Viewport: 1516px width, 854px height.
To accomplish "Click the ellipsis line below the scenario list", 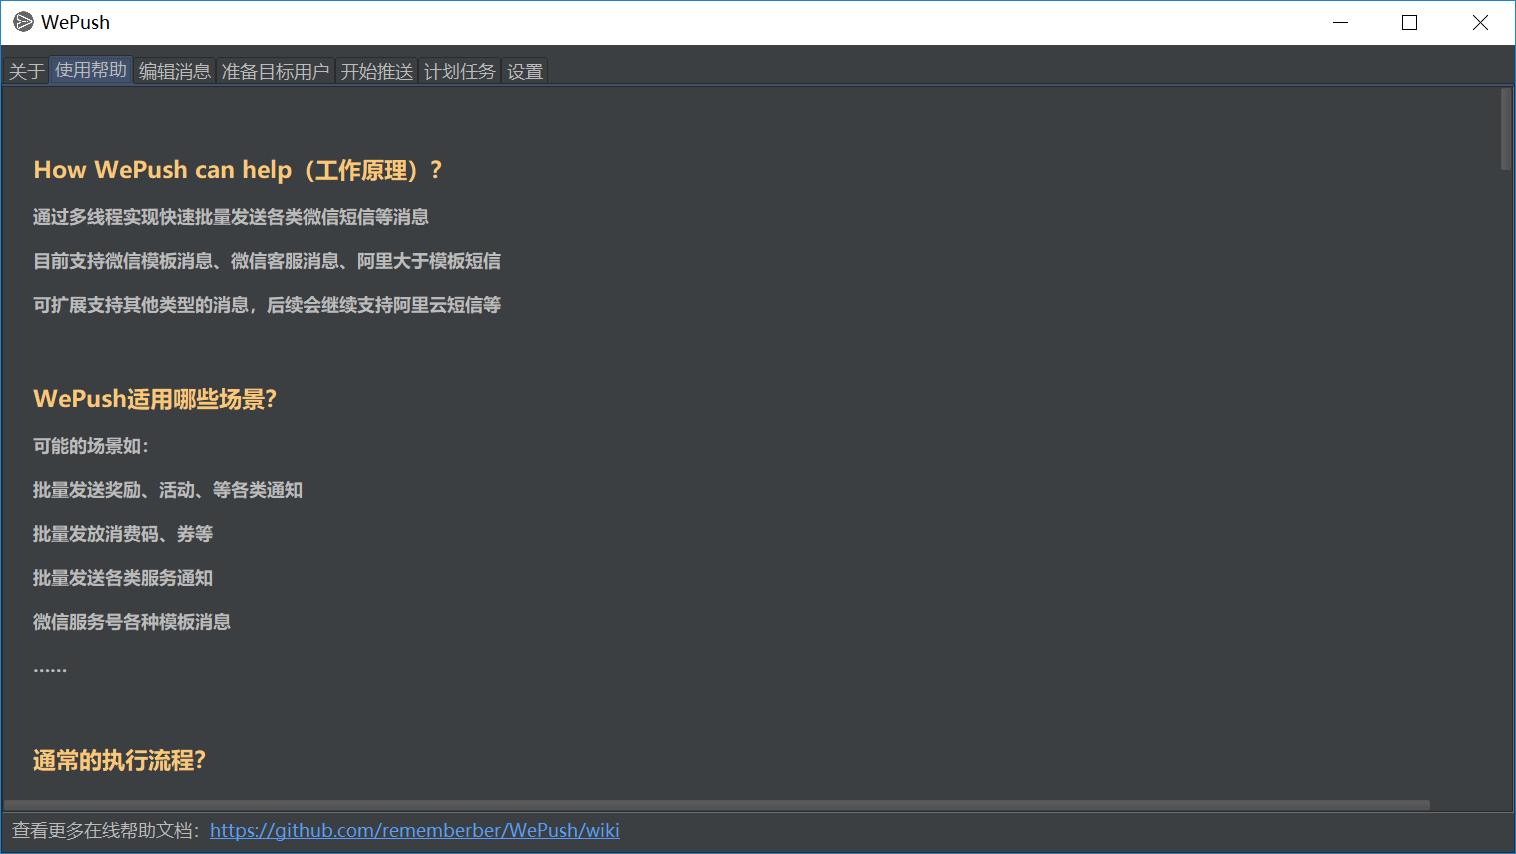I will click(x=50, y=669).
